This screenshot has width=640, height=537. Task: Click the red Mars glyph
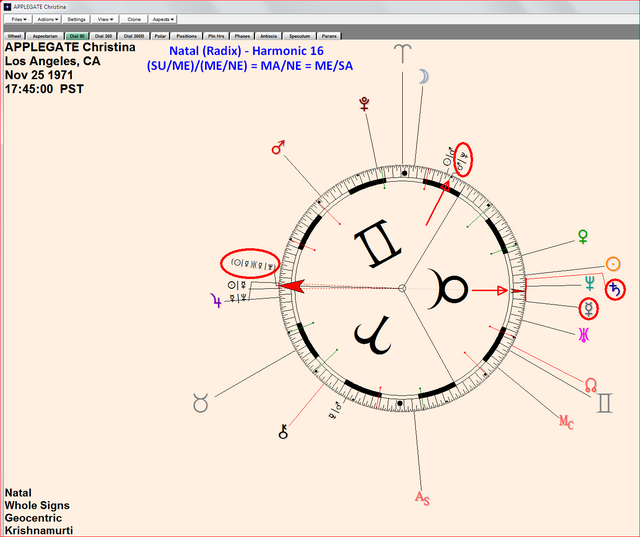(x=278, y=147)
